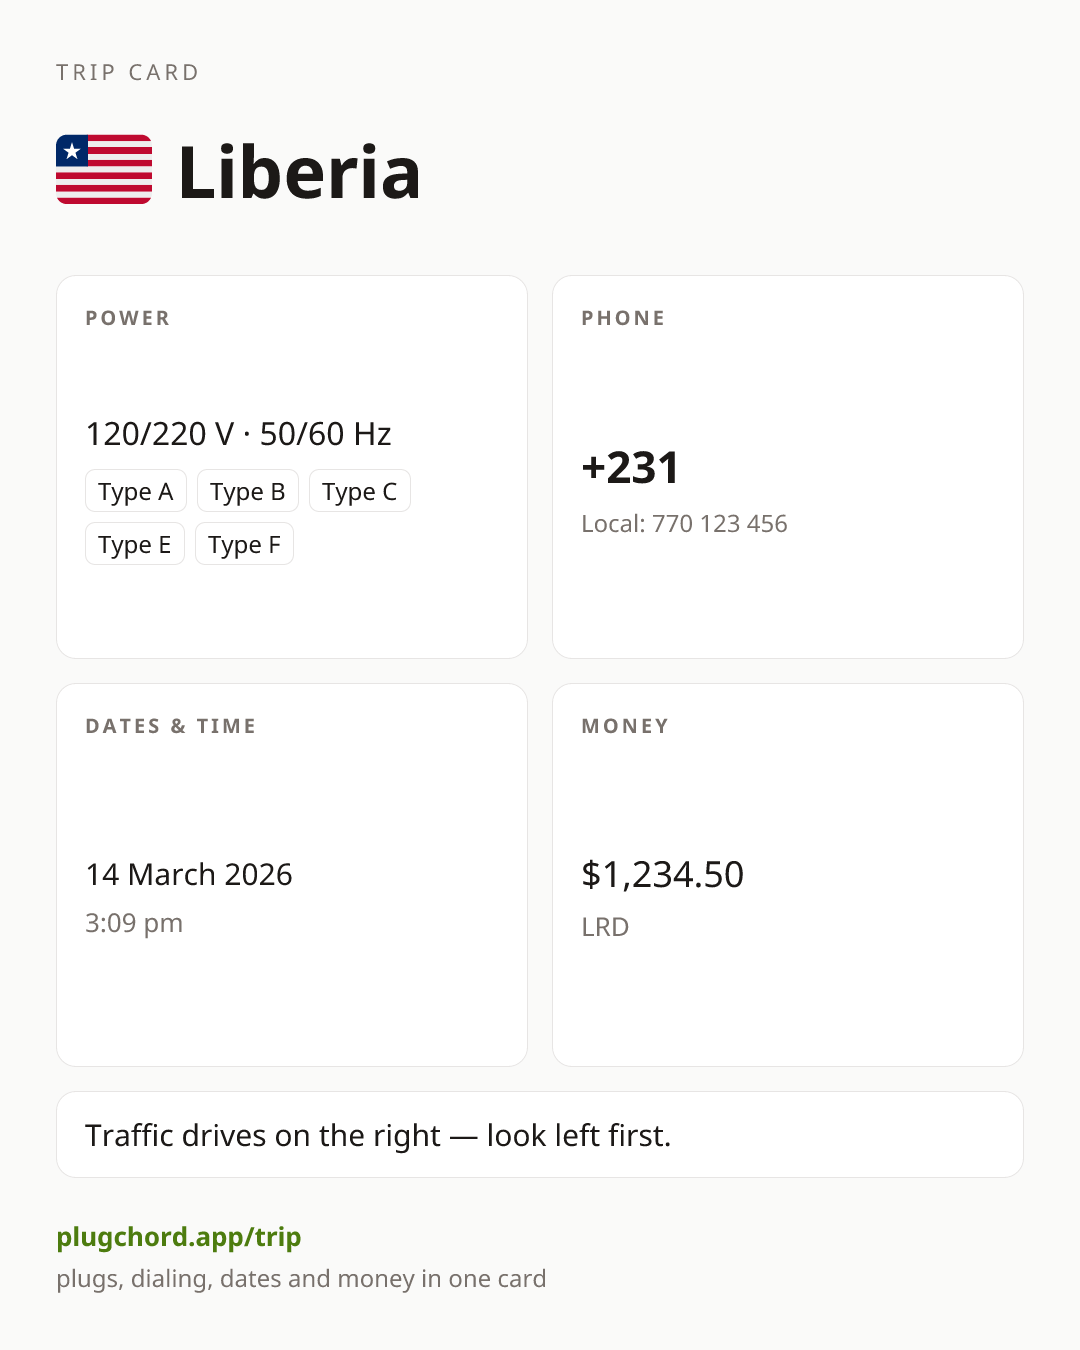The height and width of the screenshot is (1350, 1080).
Task: Select the Type B plug chip
Action: point(248,491)
